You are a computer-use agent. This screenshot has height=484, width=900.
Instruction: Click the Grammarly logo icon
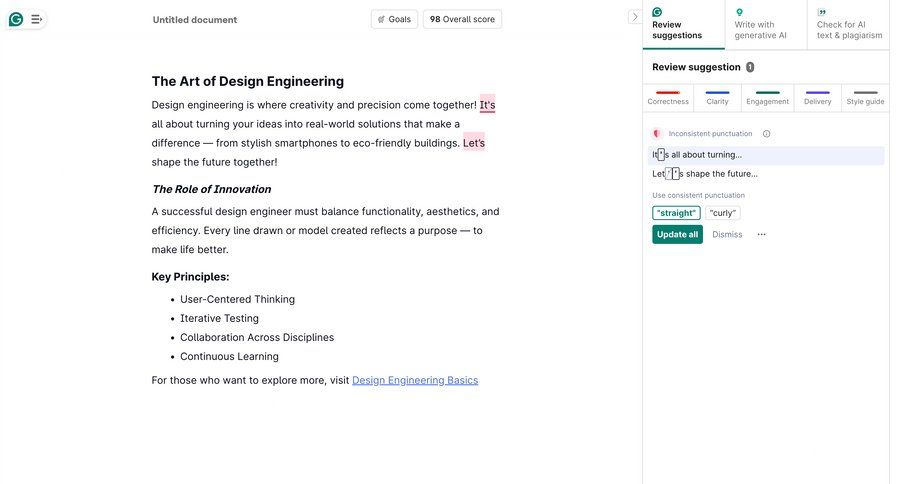click(x=16, y=20)
